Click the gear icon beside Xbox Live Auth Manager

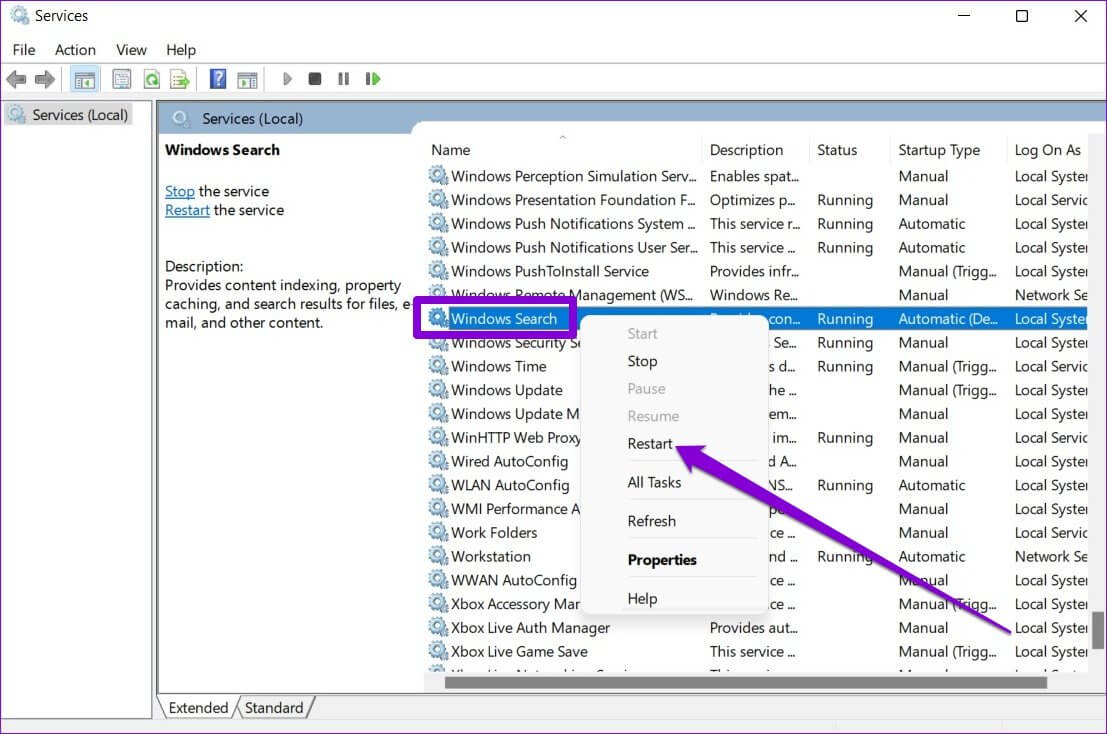pos(438,627)
